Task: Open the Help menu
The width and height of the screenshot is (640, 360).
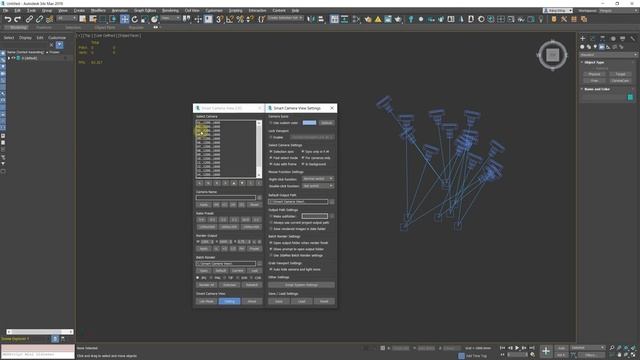Action: (295, 11)
